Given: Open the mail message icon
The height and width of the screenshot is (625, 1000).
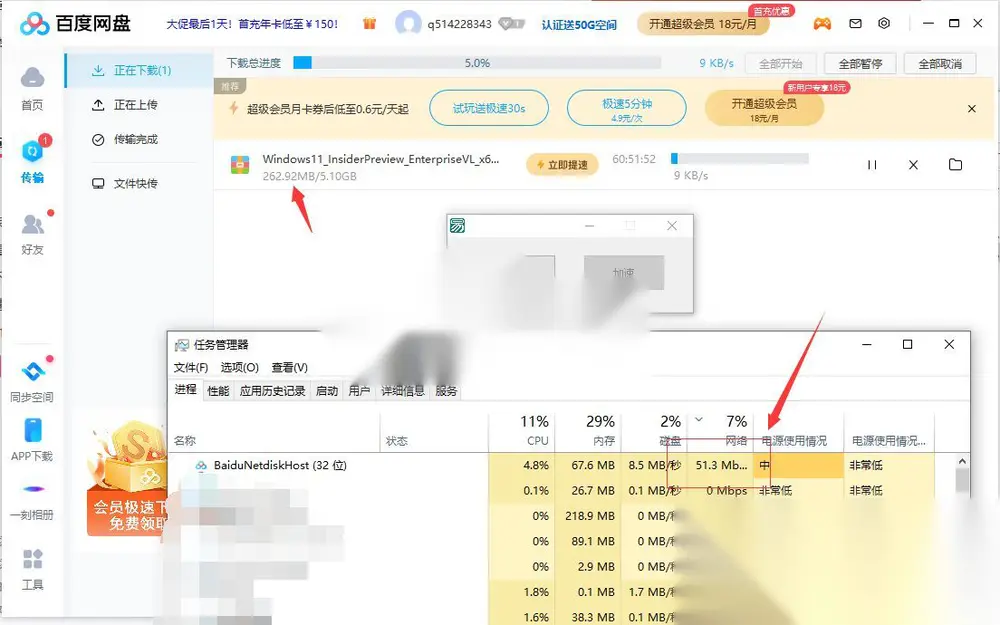Looking at the screenshot, I should 855,24.
